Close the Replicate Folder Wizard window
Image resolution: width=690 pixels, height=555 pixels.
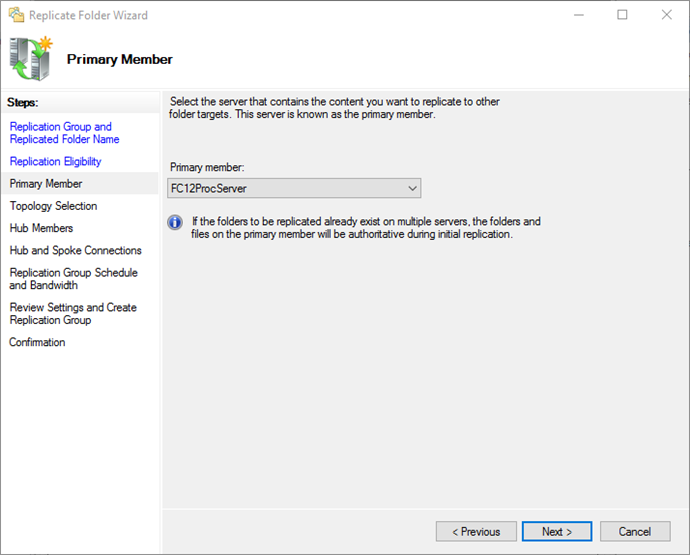click(667, 15)
